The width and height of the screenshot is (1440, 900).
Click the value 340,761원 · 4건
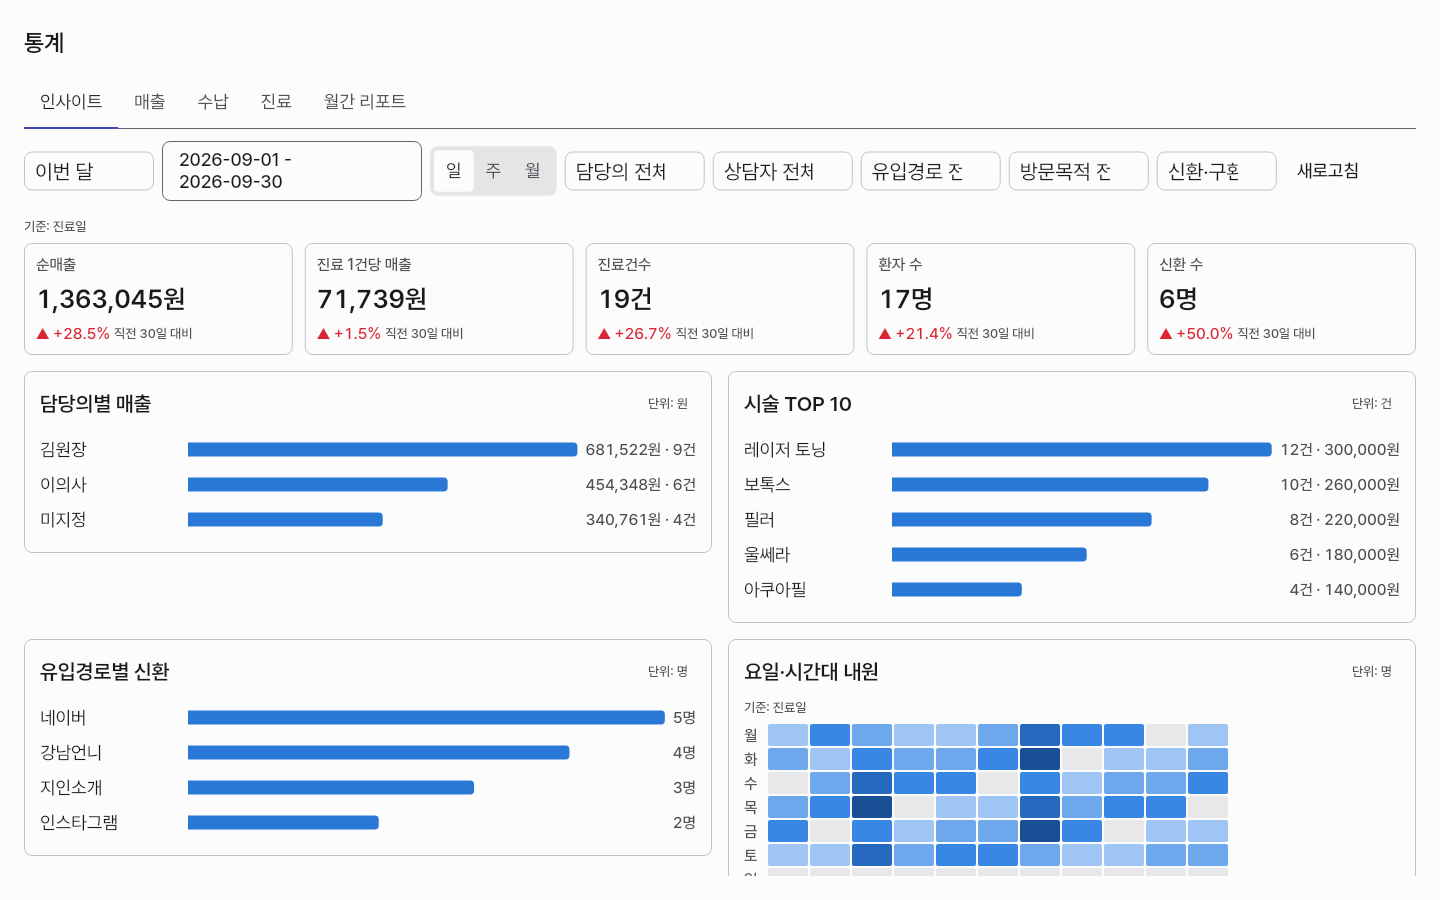(641, 520)
